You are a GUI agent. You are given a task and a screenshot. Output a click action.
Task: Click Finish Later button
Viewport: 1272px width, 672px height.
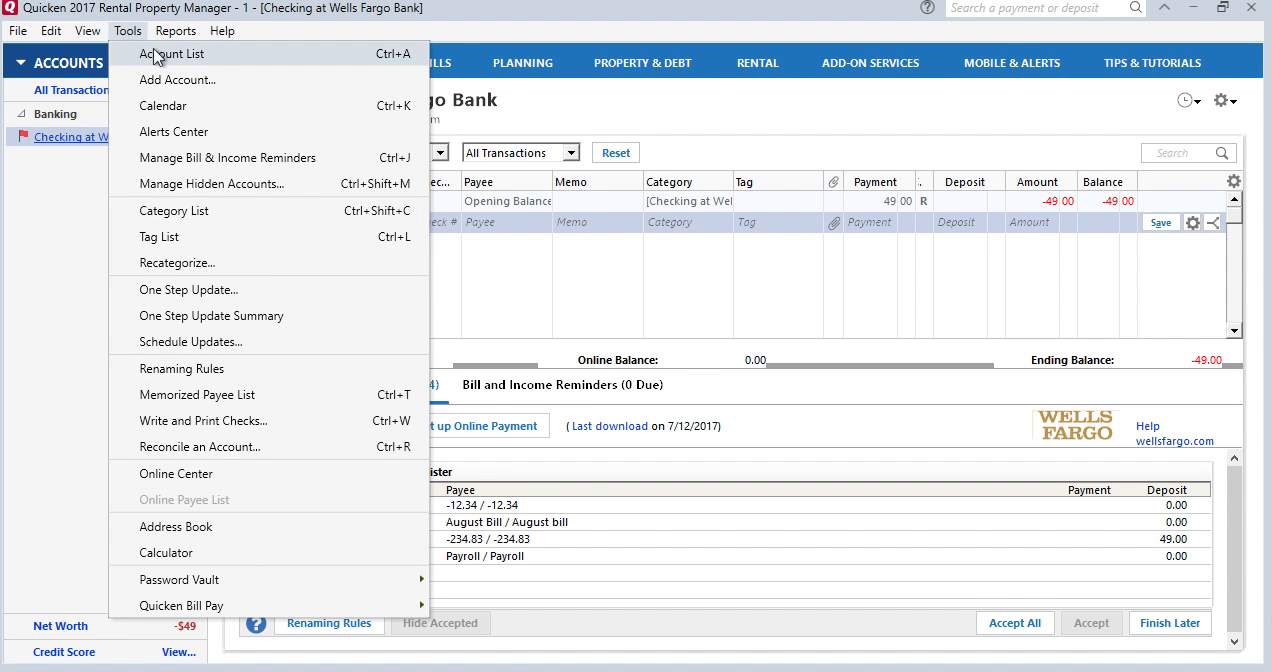pyautogui.click(x=1170, y=623)
